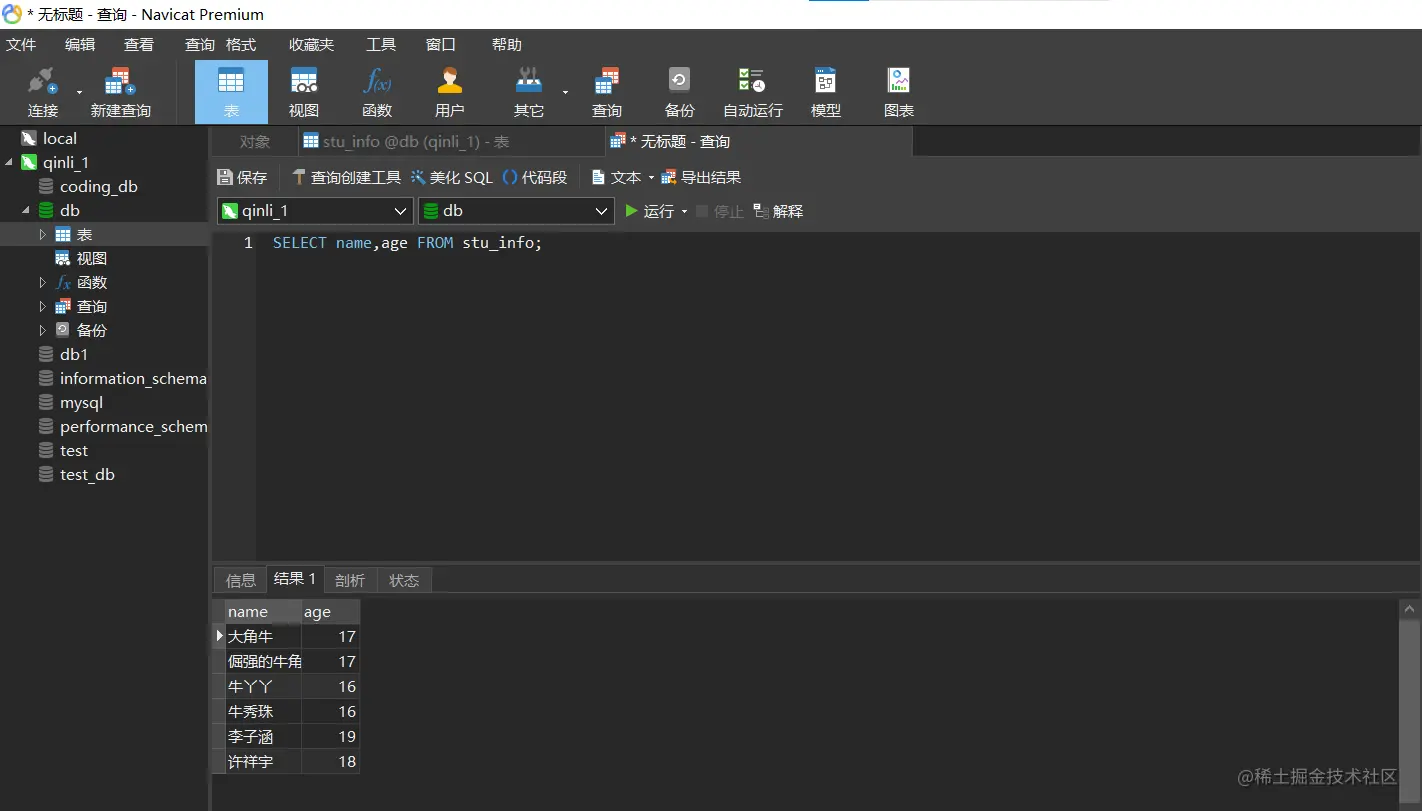The height and width of the screenshot is (811, 1422).
Task: Expand the 函数 functions tree node
Action: [x=43, y=282]
